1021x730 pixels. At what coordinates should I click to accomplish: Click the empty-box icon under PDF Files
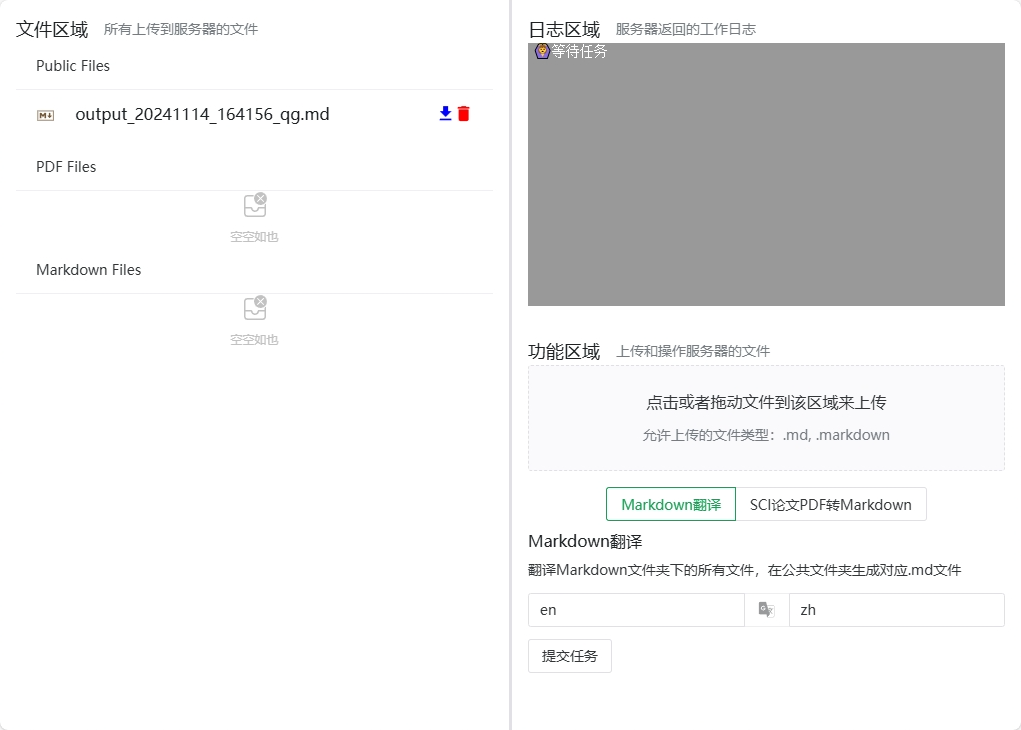coord(255,205)
